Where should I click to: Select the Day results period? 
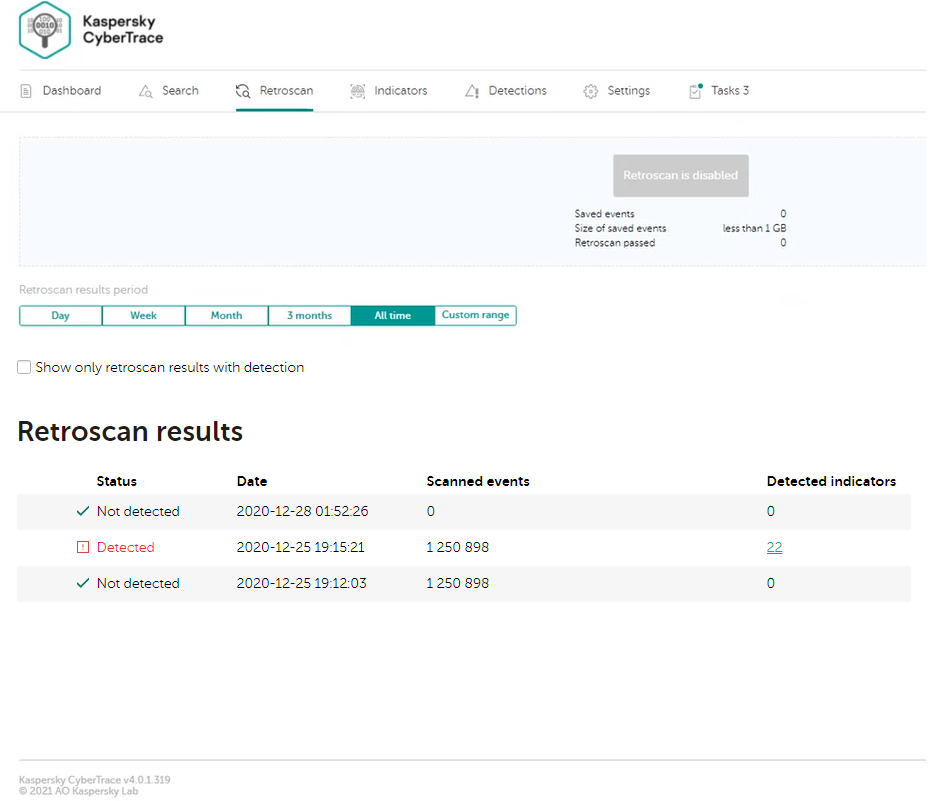(61, 316)
